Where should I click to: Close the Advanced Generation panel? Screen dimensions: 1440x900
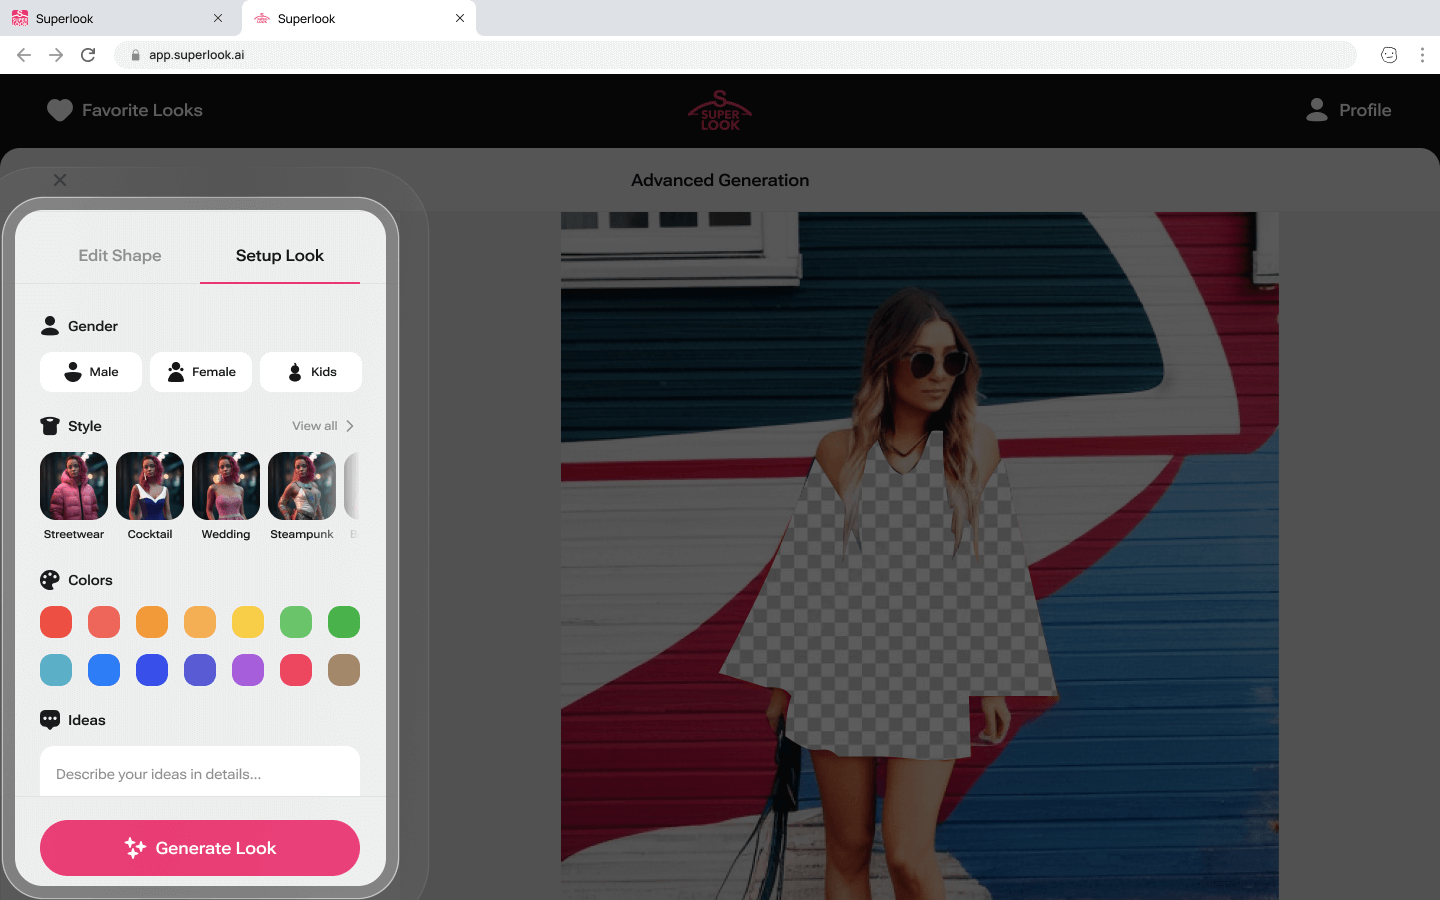click(x=60, y=180)
